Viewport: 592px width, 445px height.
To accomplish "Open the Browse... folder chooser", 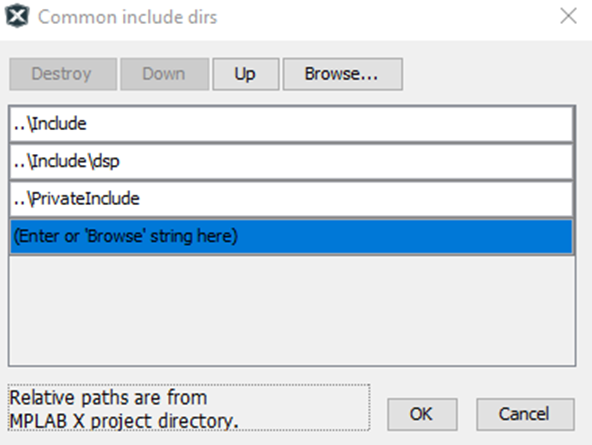I will point(343,74).
